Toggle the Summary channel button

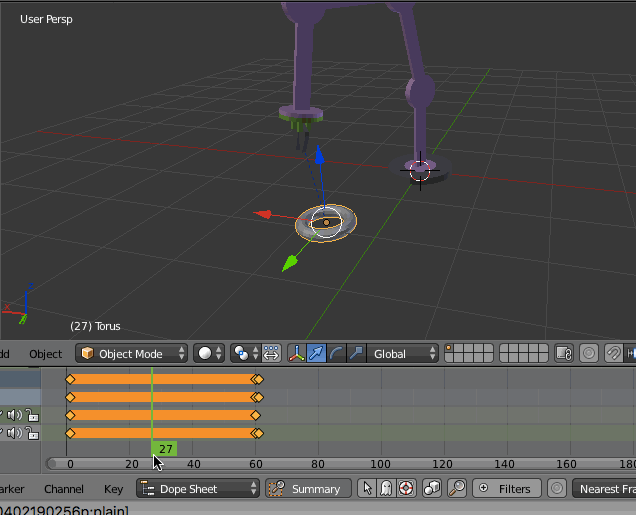coord(308,488)
